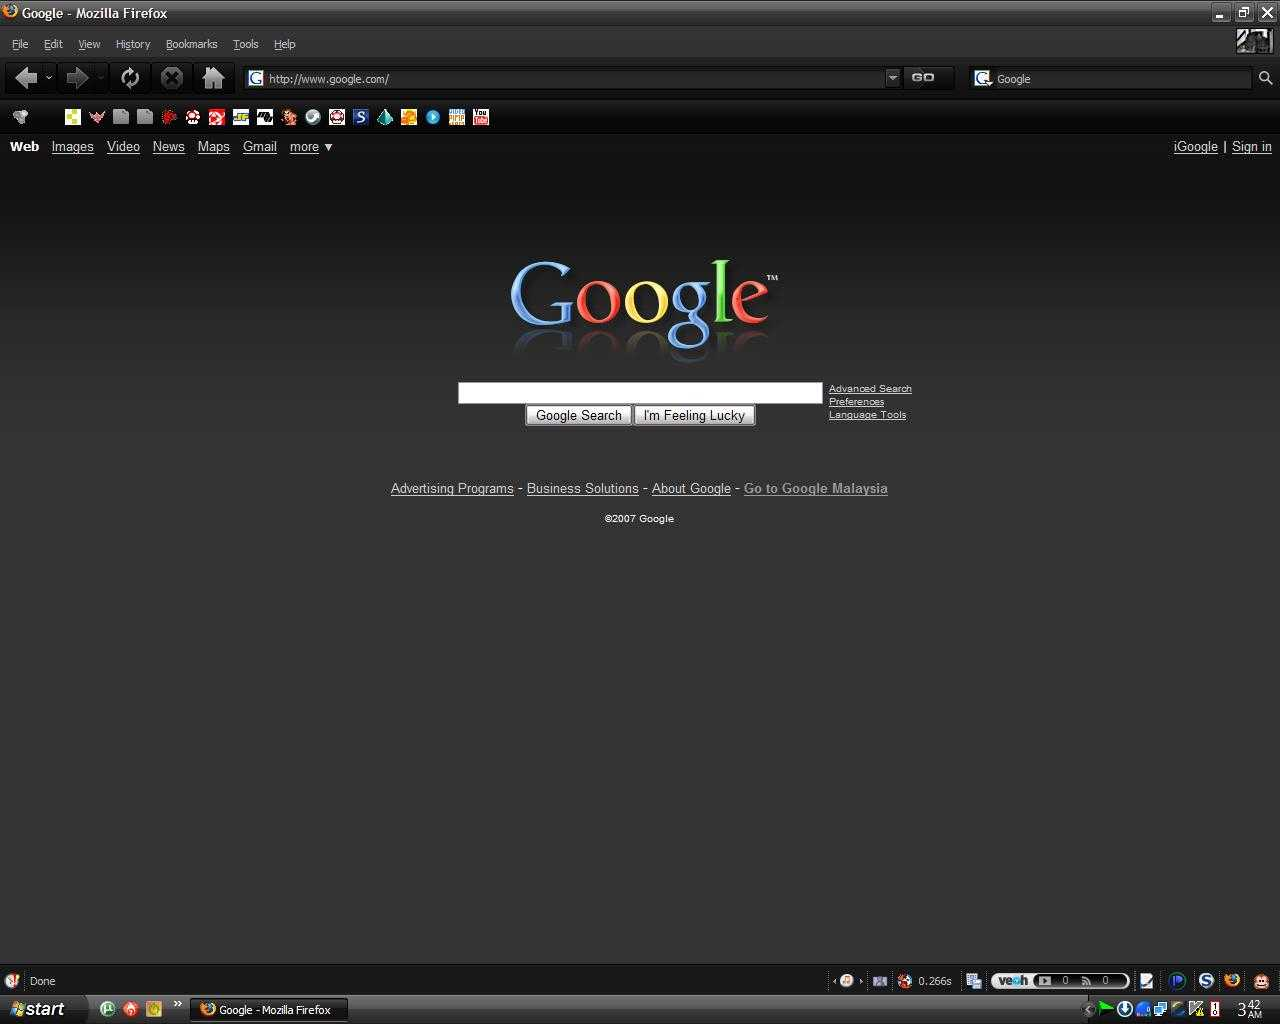Click the notepad status bar icon
This screenshot has height=1024, width=1280.
1147,981
